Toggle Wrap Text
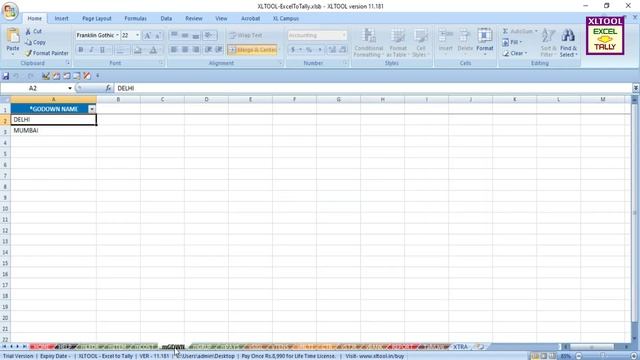 (245, 36)
